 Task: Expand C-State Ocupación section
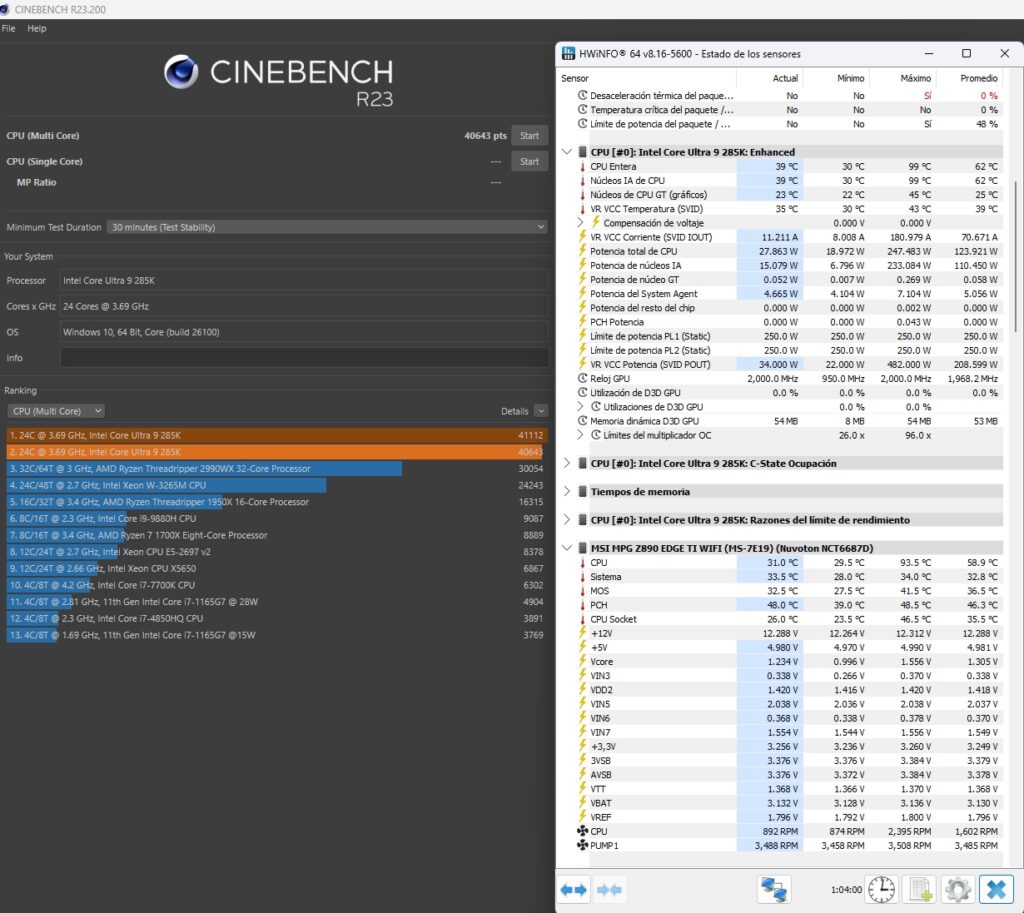coord(567,463)
